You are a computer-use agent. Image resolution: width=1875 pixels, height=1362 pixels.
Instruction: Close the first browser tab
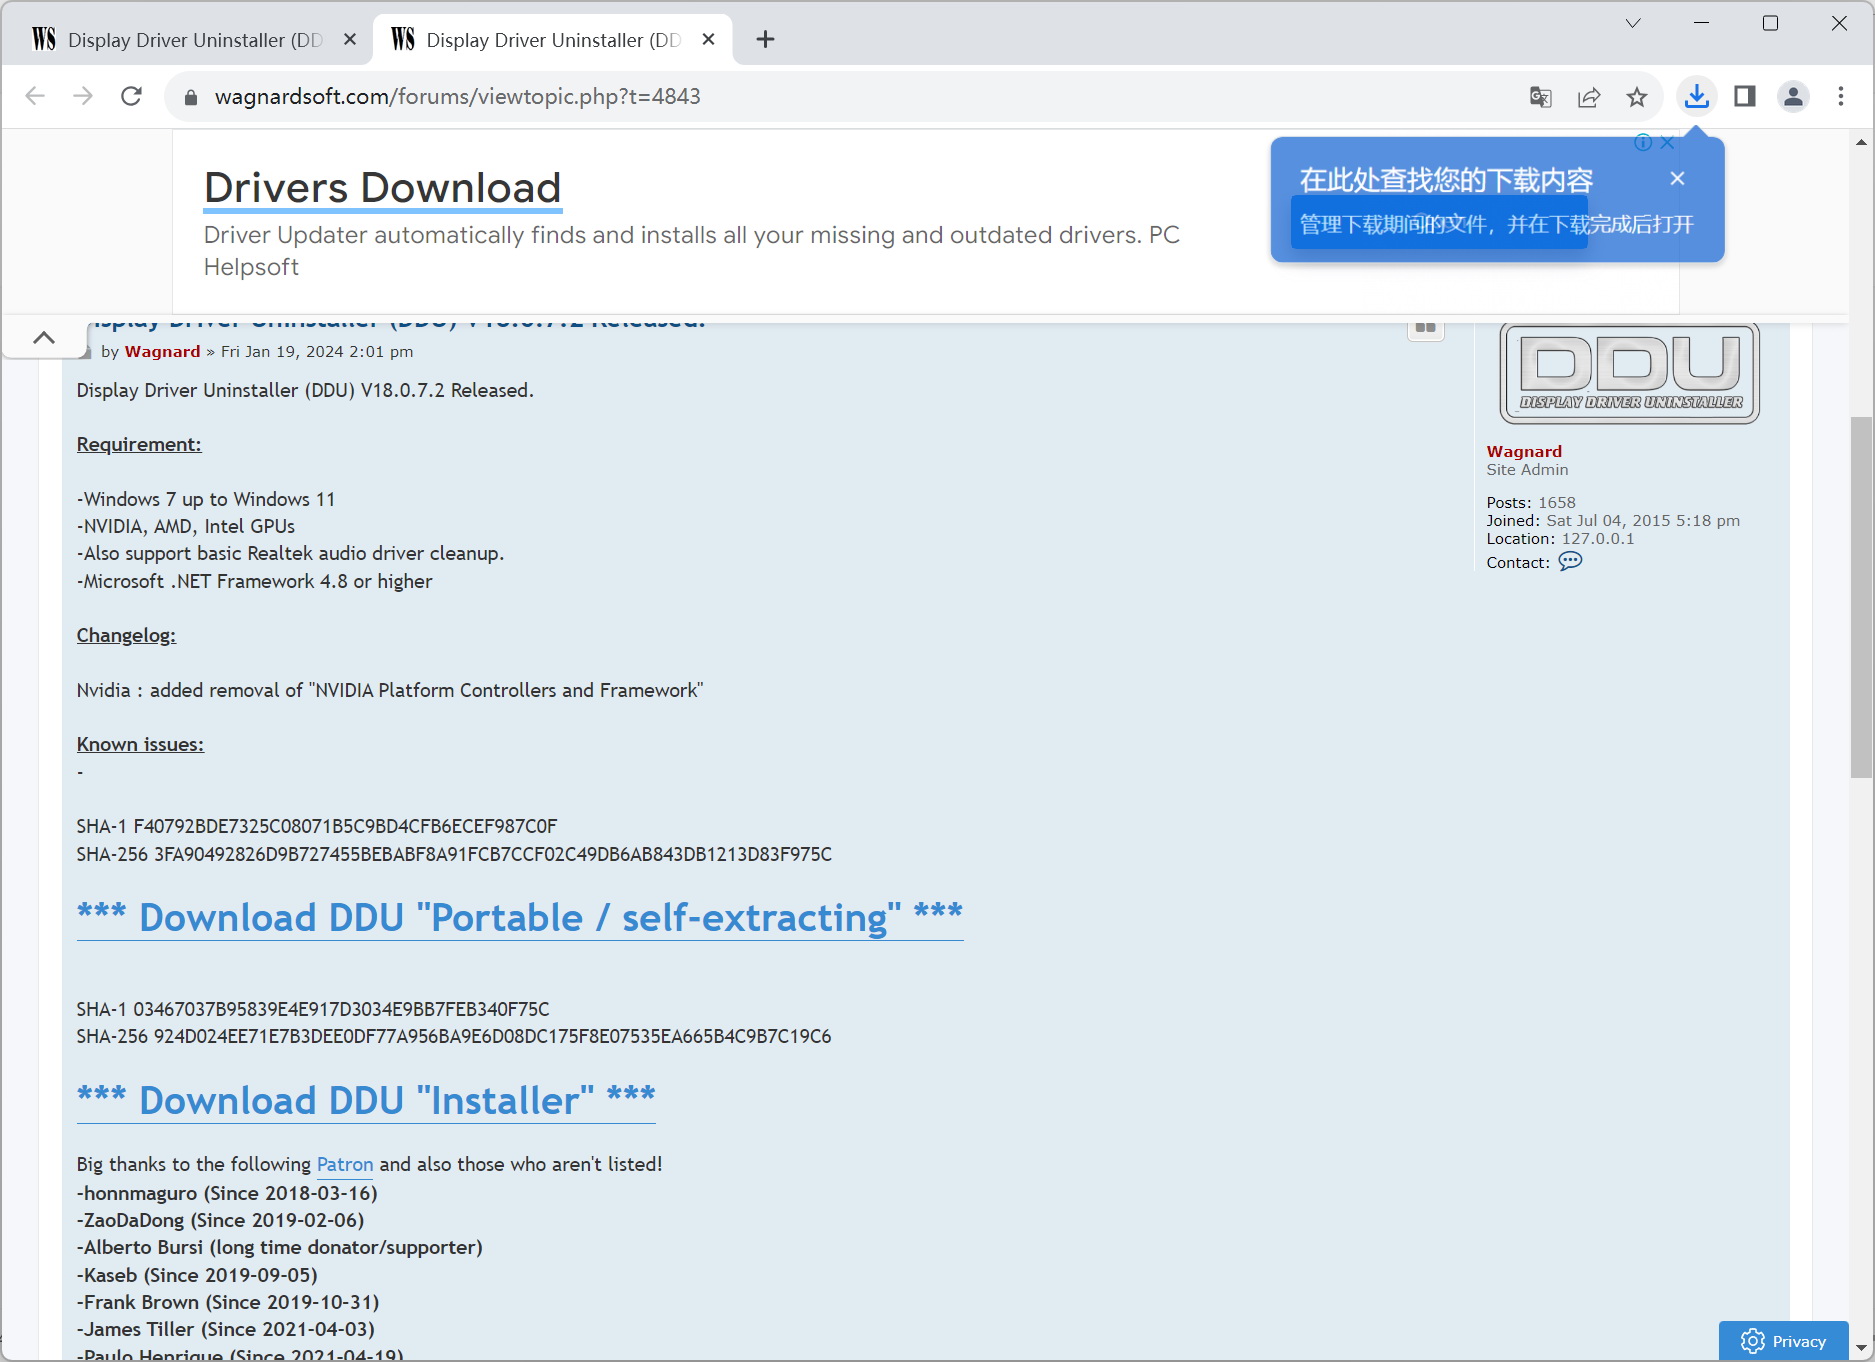coord(350,39)
